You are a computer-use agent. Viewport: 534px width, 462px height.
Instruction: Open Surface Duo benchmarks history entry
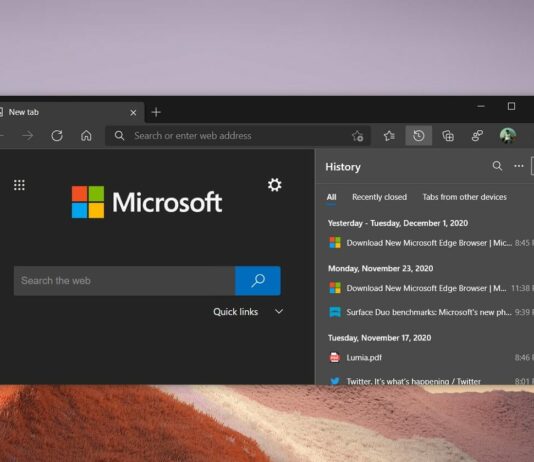(x=430, y=312)
